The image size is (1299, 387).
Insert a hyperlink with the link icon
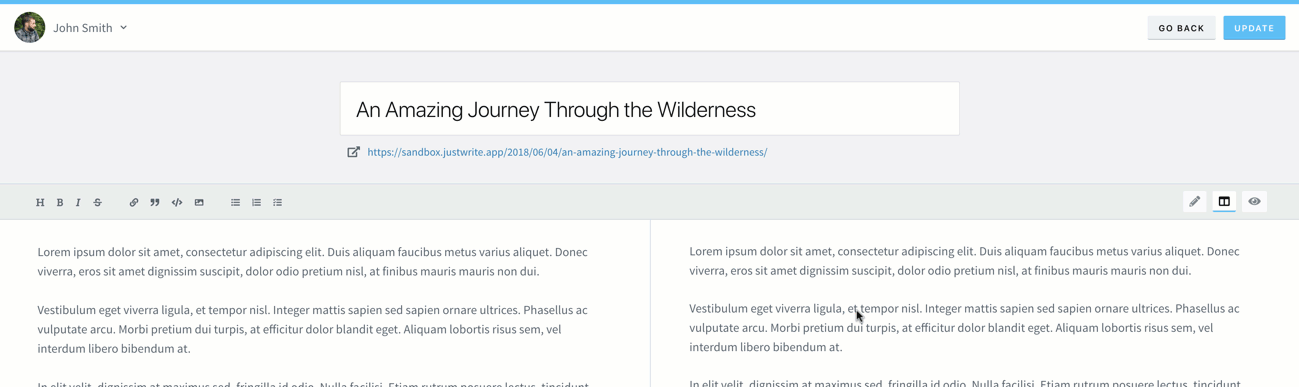(x=134, y=202)
